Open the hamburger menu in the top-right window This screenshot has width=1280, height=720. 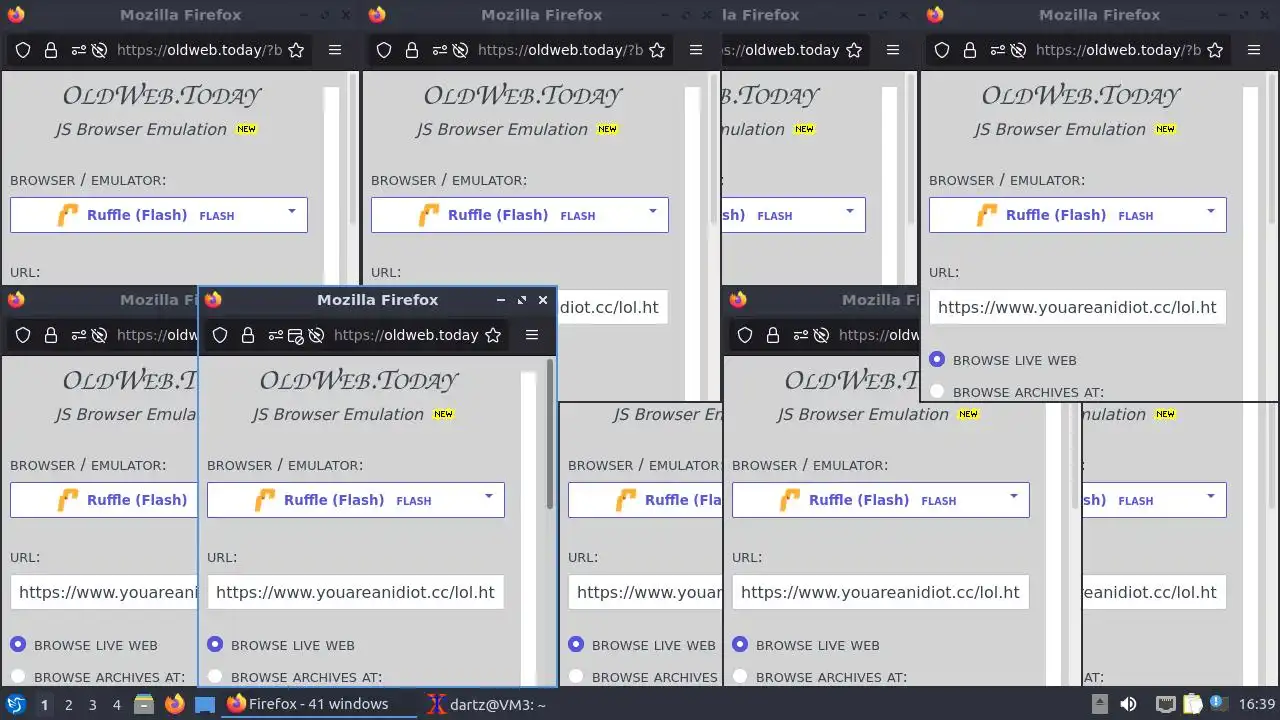click(1254, 50)
